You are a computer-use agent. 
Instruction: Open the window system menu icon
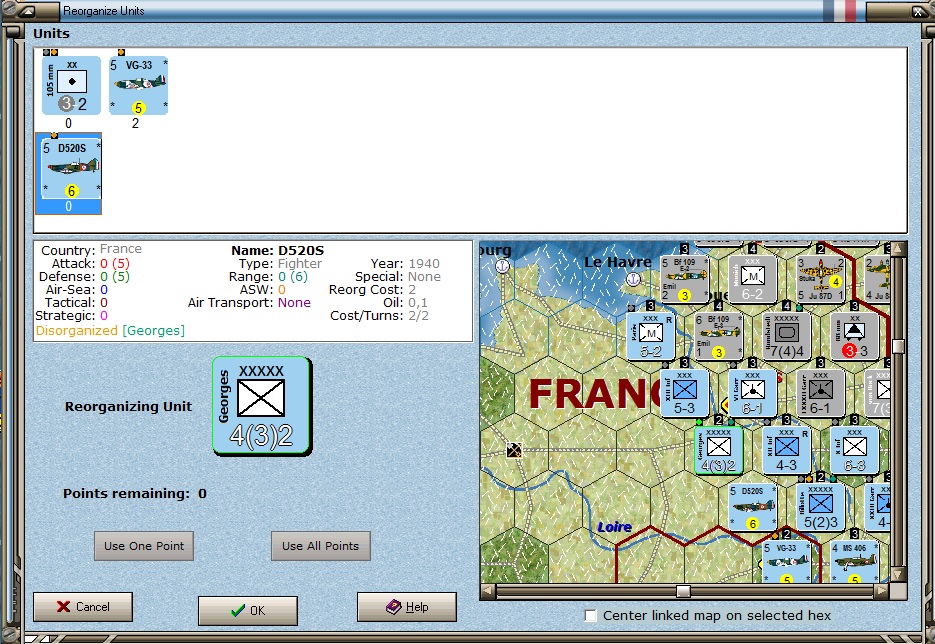pos(28,11)
